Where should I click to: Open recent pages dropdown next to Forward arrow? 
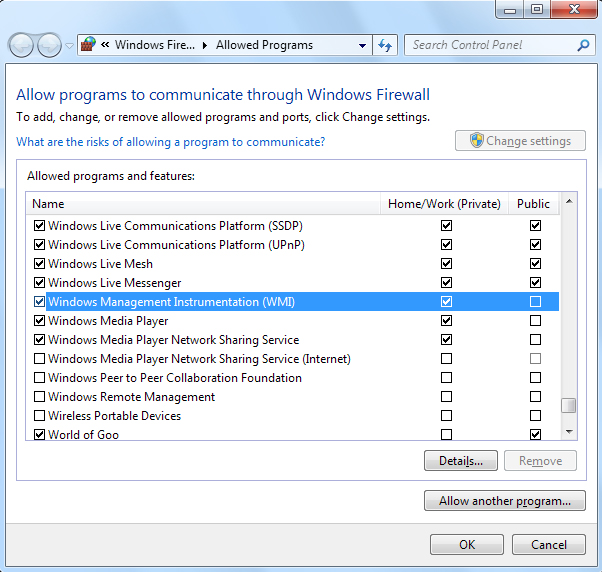coord(69,46)
